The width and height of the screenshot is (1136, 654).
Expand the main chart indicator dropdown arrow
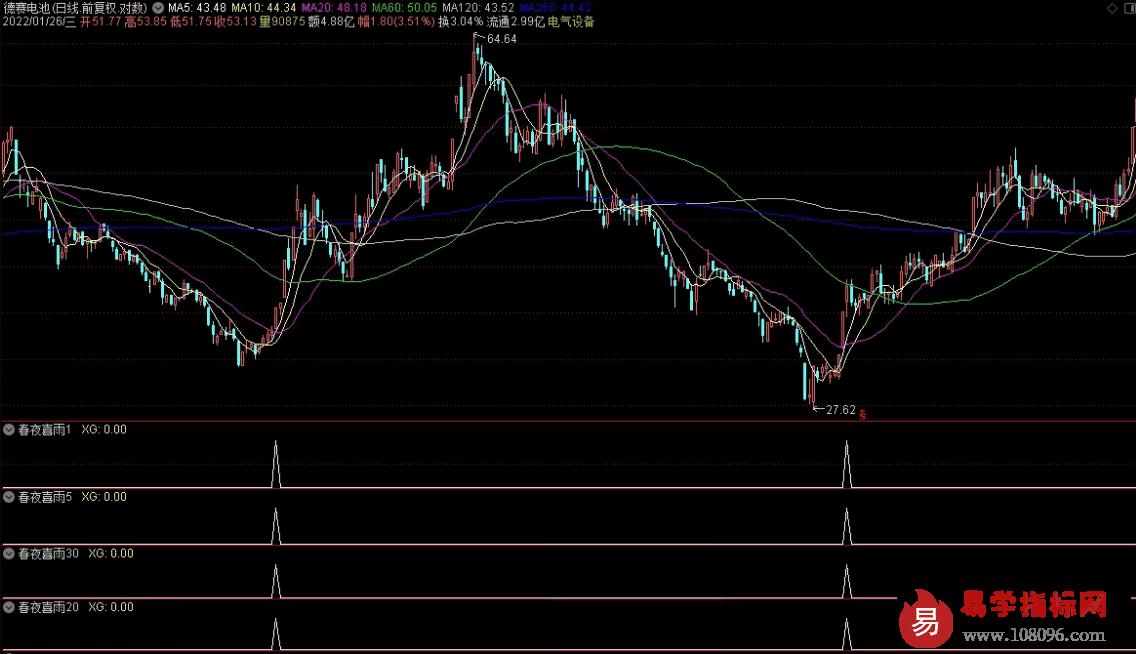coord(158,7)
